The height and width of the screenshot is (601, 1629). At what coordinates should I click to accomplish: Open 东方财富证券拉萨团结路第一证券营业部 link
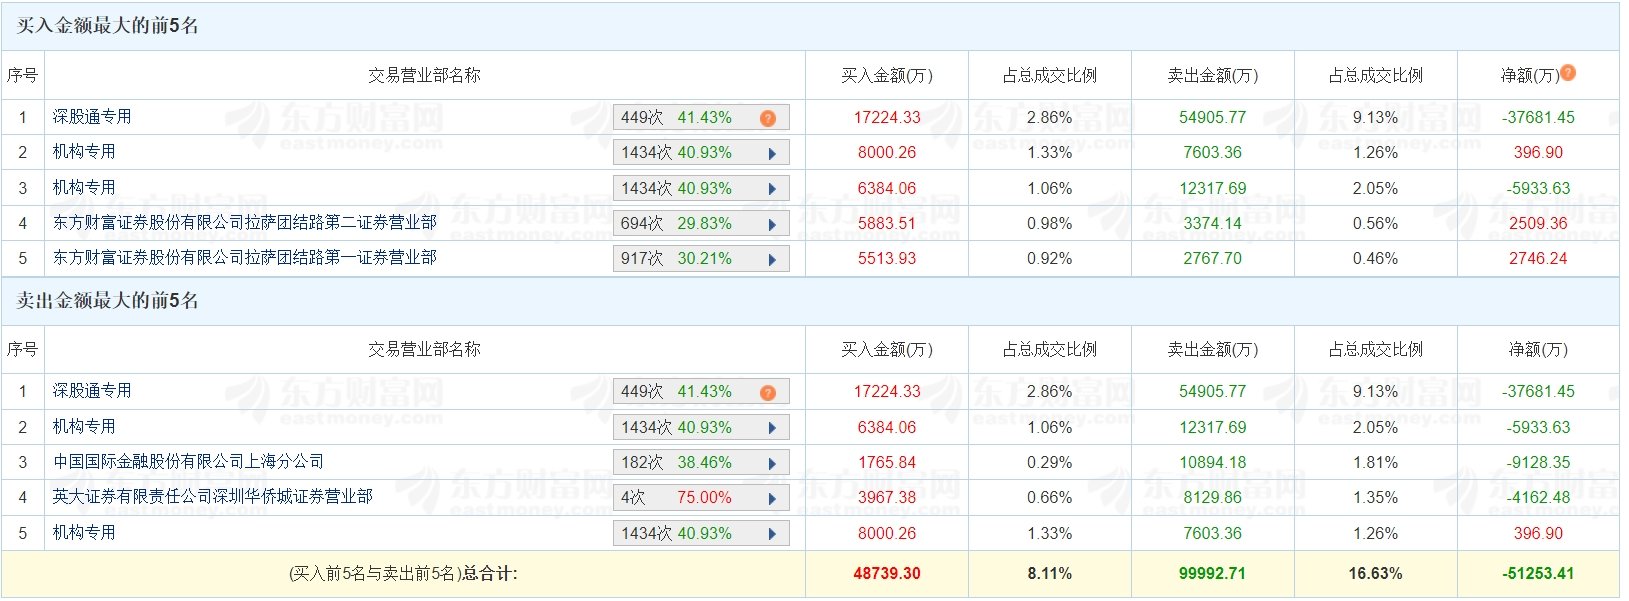[x=245, y=258]
